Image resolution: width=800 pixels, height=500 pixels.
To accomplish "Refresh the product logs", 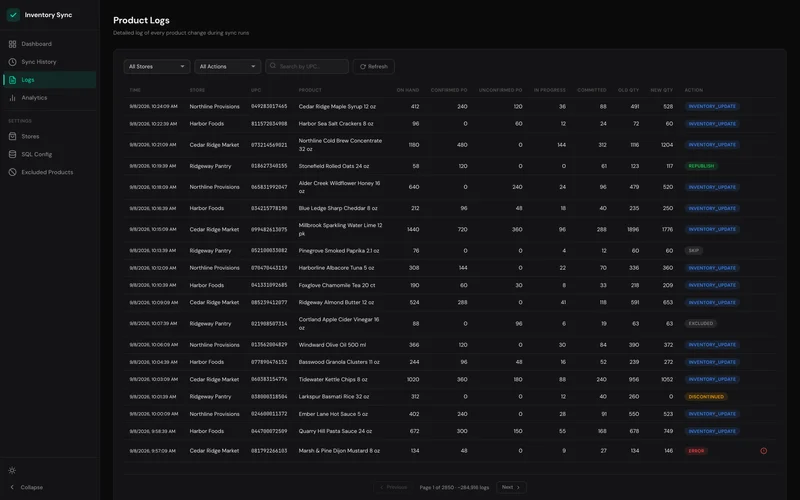I will (x=373, y=66).
